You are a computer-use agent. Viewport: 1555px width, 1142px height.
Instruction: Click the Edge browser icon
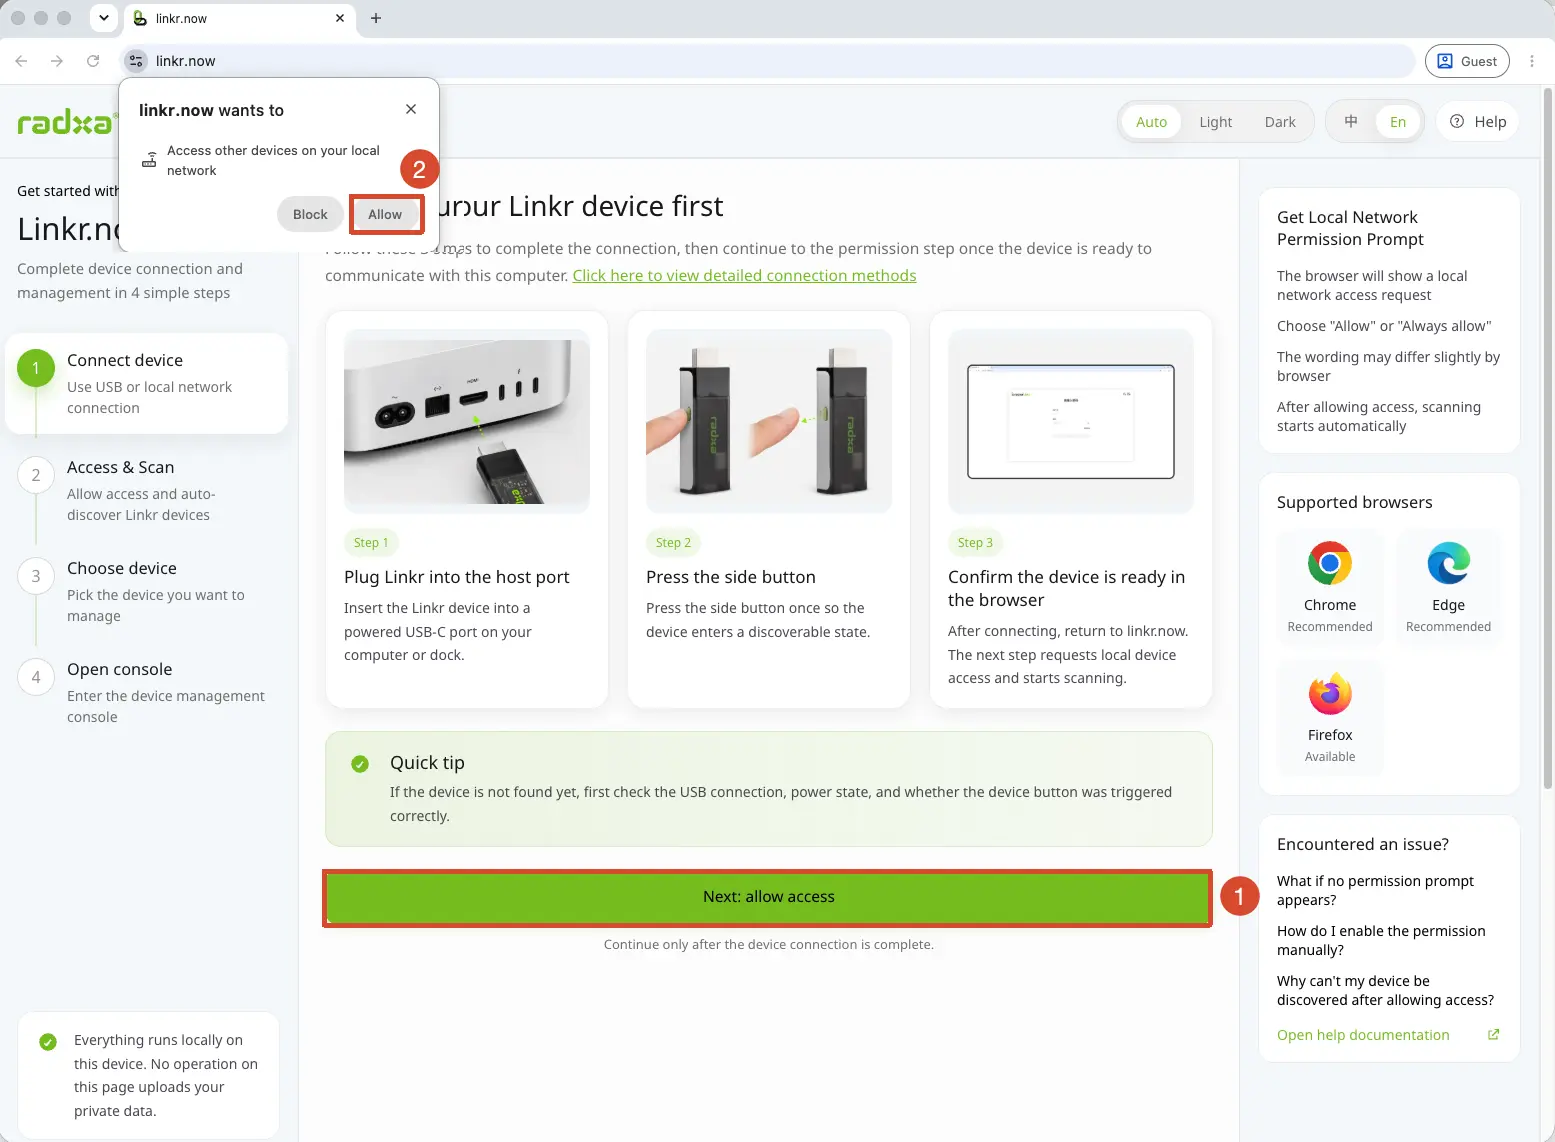(1448, 563)
